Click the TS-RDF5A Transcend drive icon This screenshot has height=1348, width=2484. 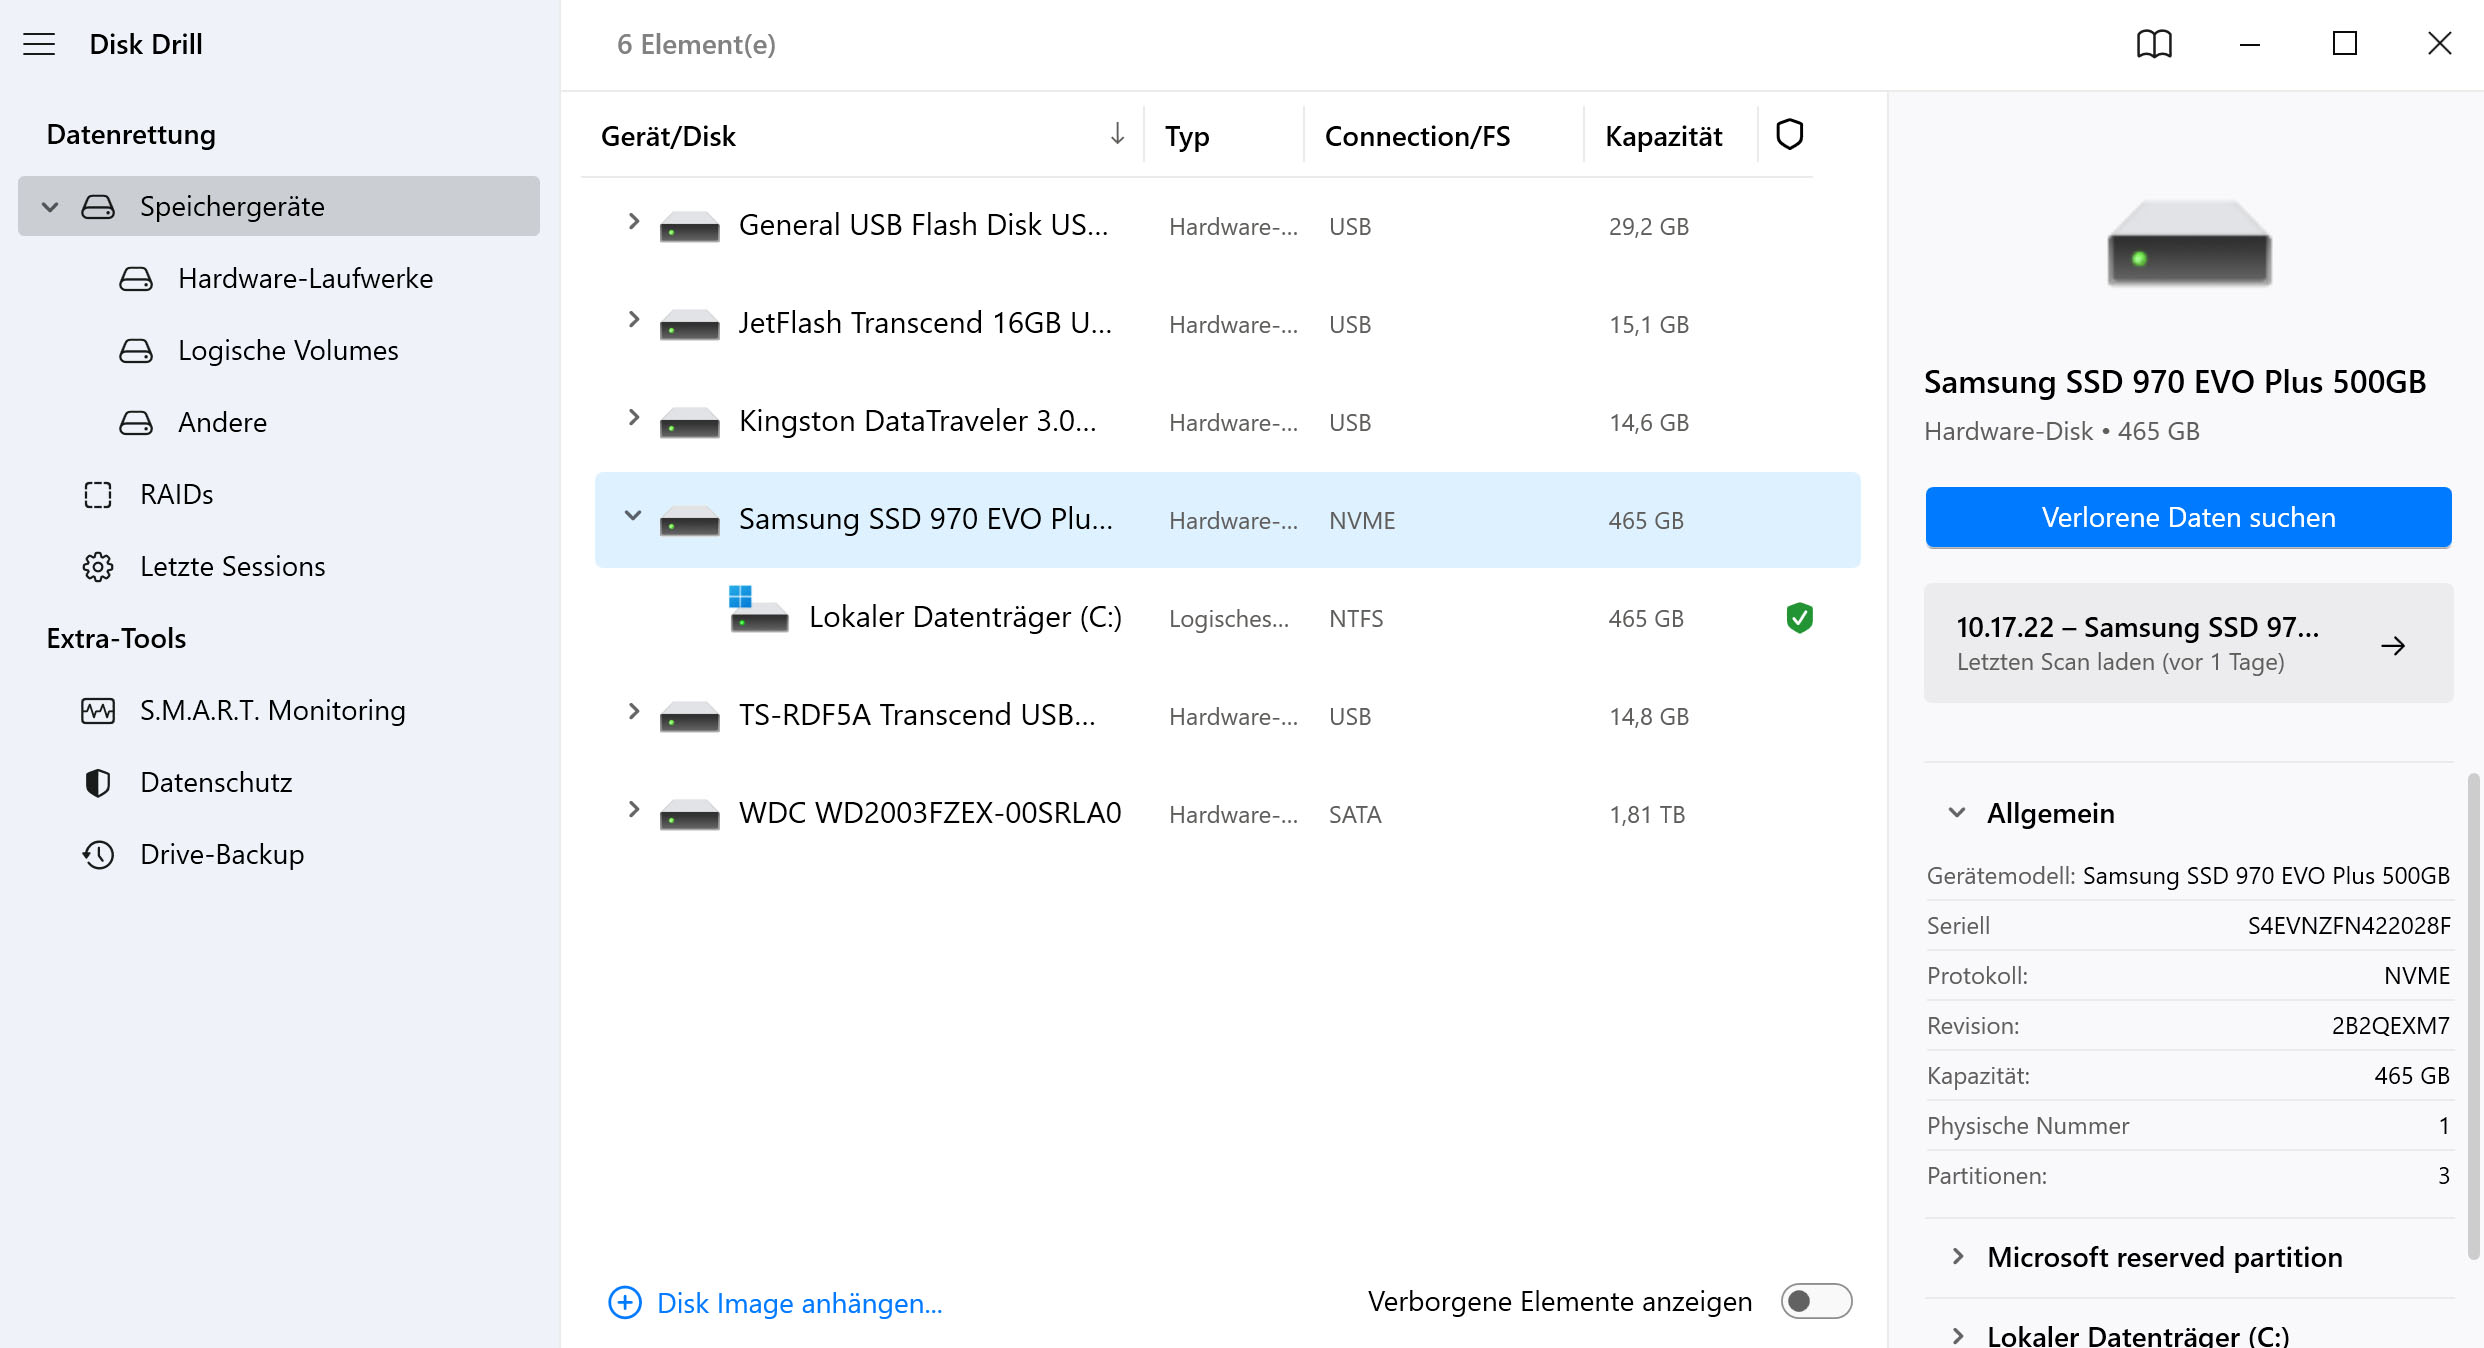click(x=690, y=717)
